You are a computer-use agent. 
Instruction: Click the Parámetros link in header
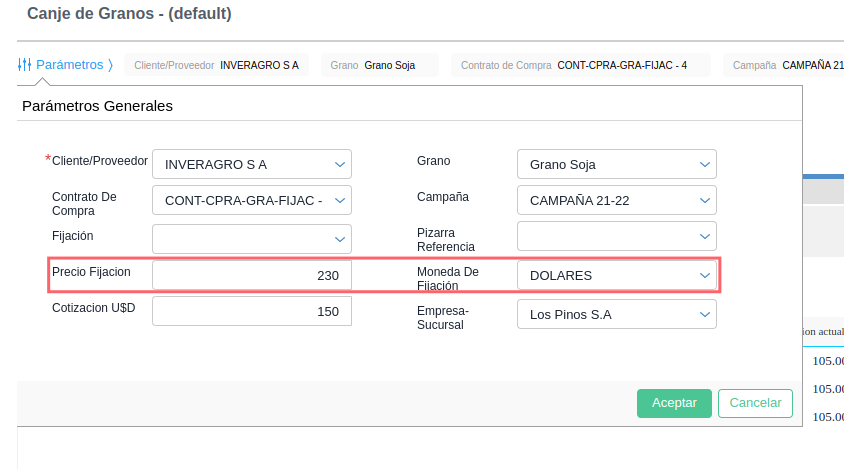pyautogui.click(x=69, y=65)
